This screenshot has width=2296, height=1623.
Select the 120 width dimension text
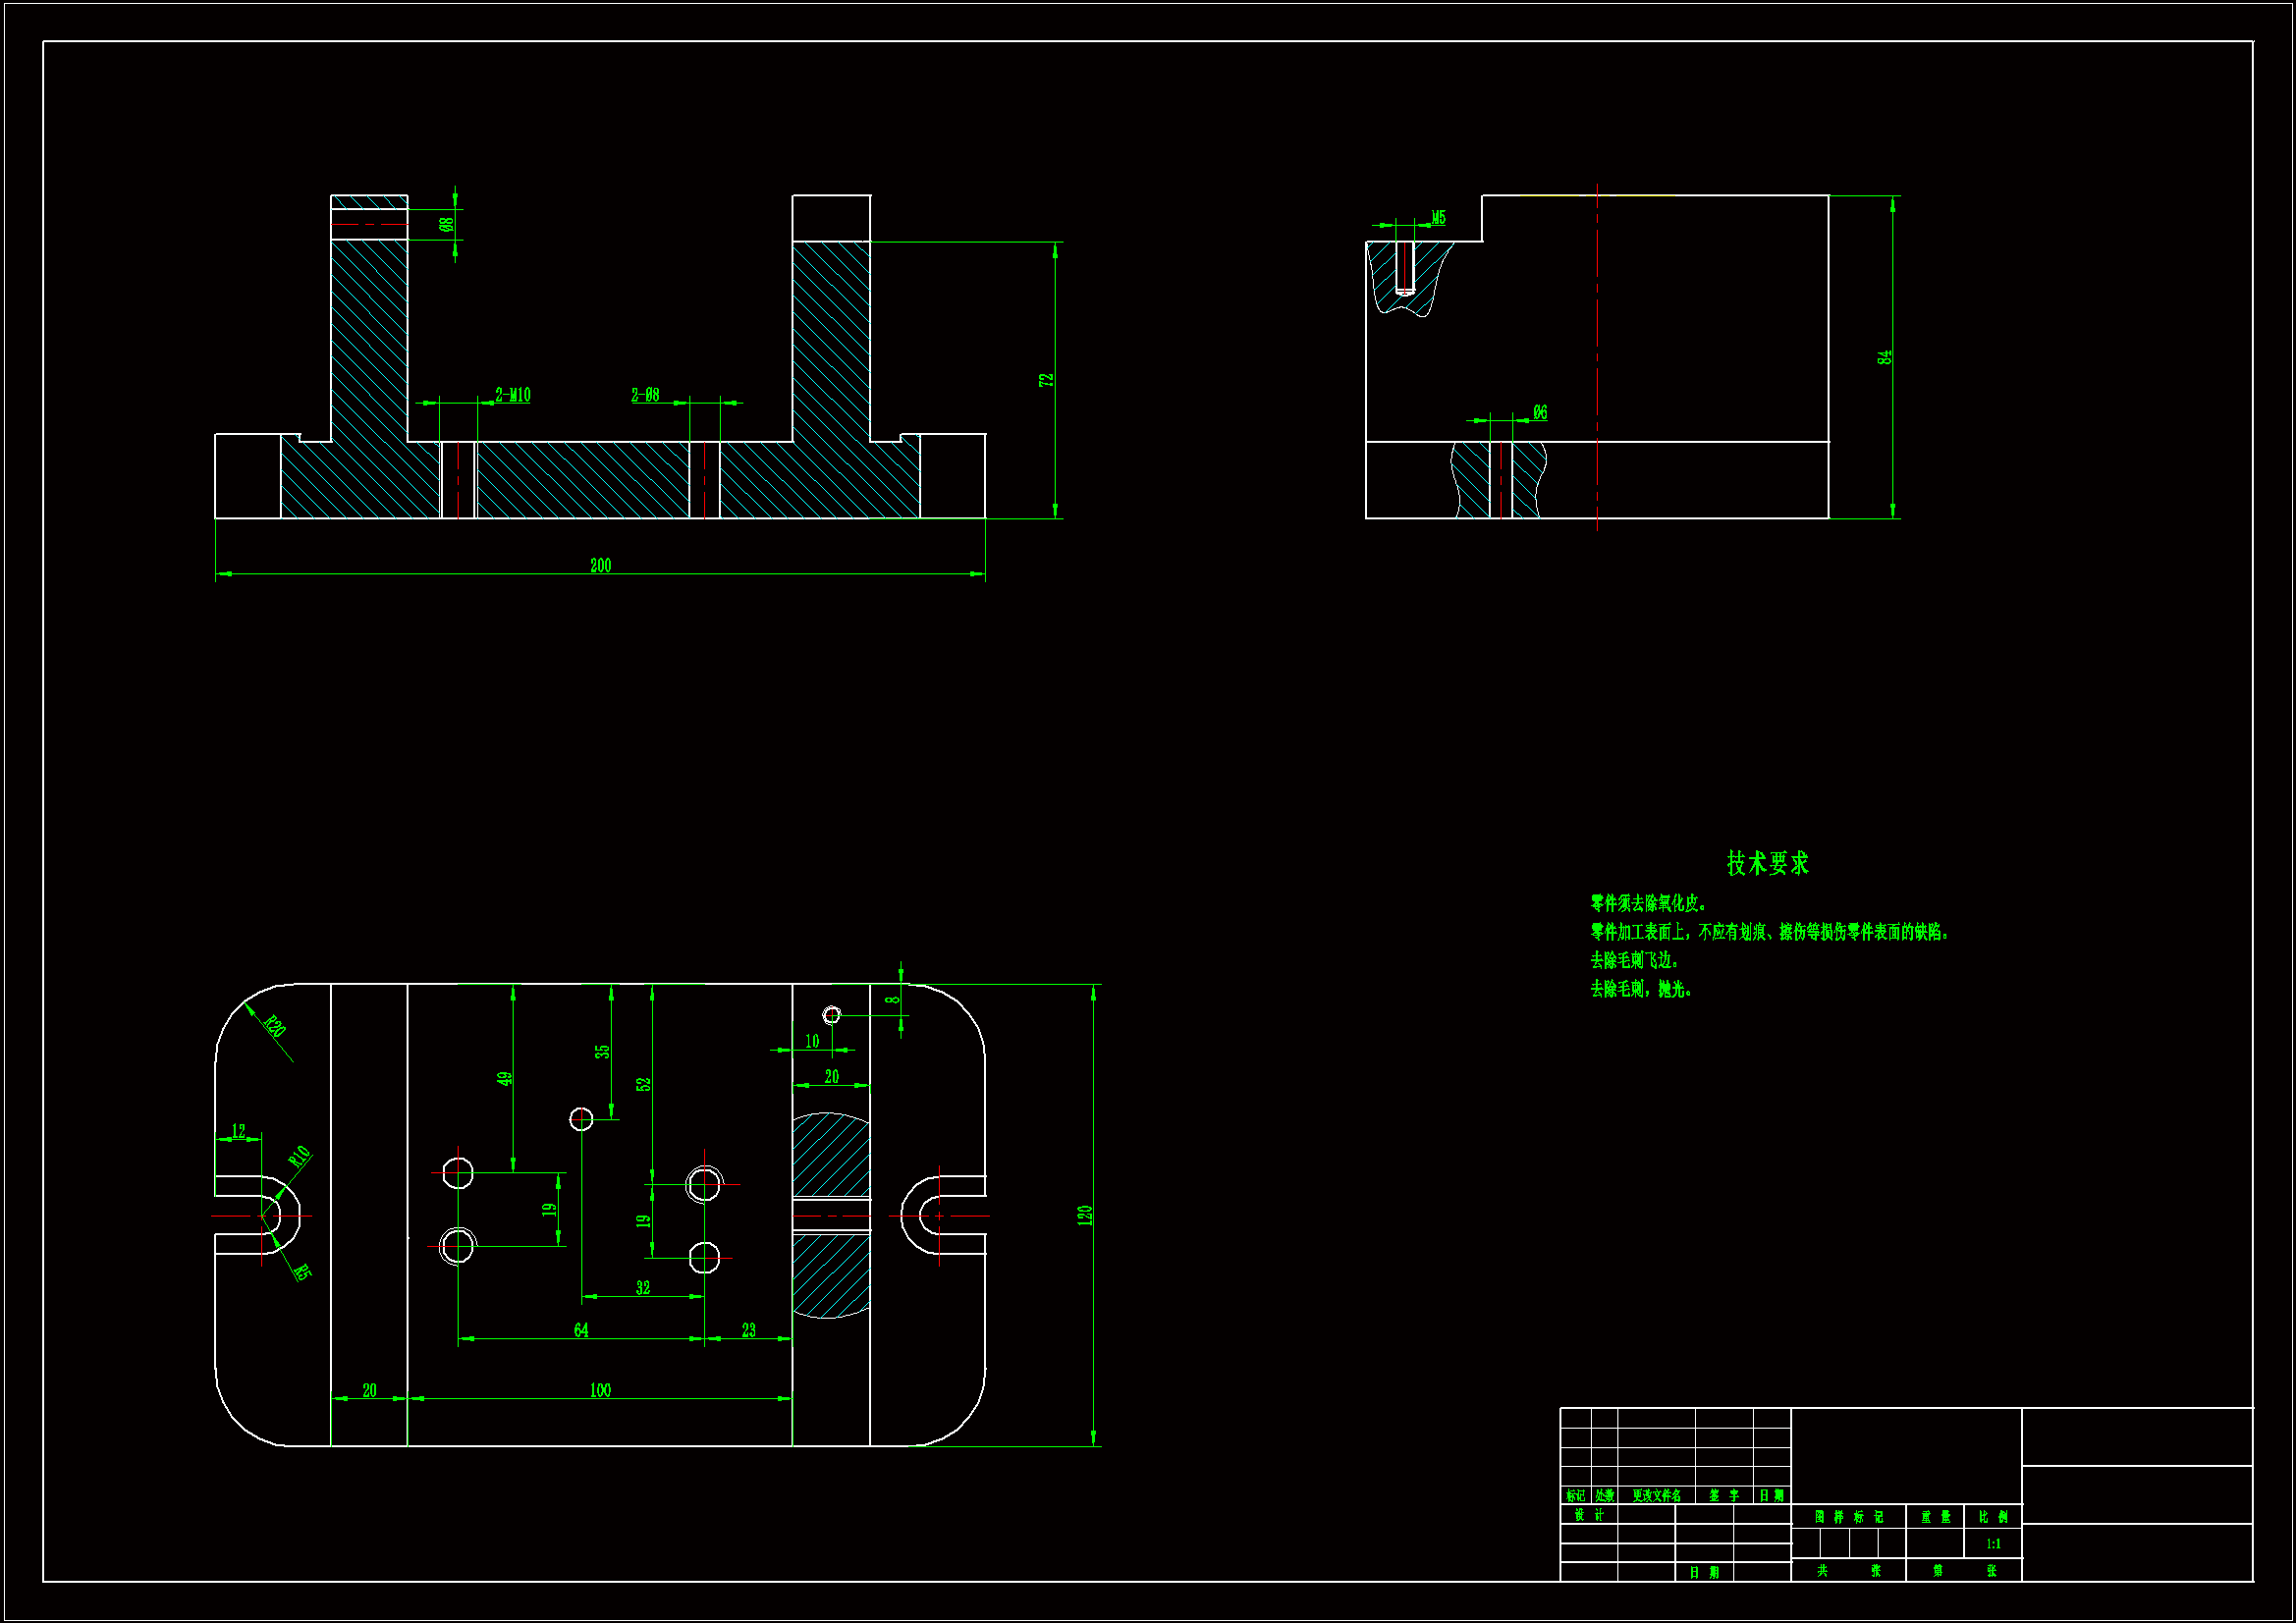point(1085,1215)
